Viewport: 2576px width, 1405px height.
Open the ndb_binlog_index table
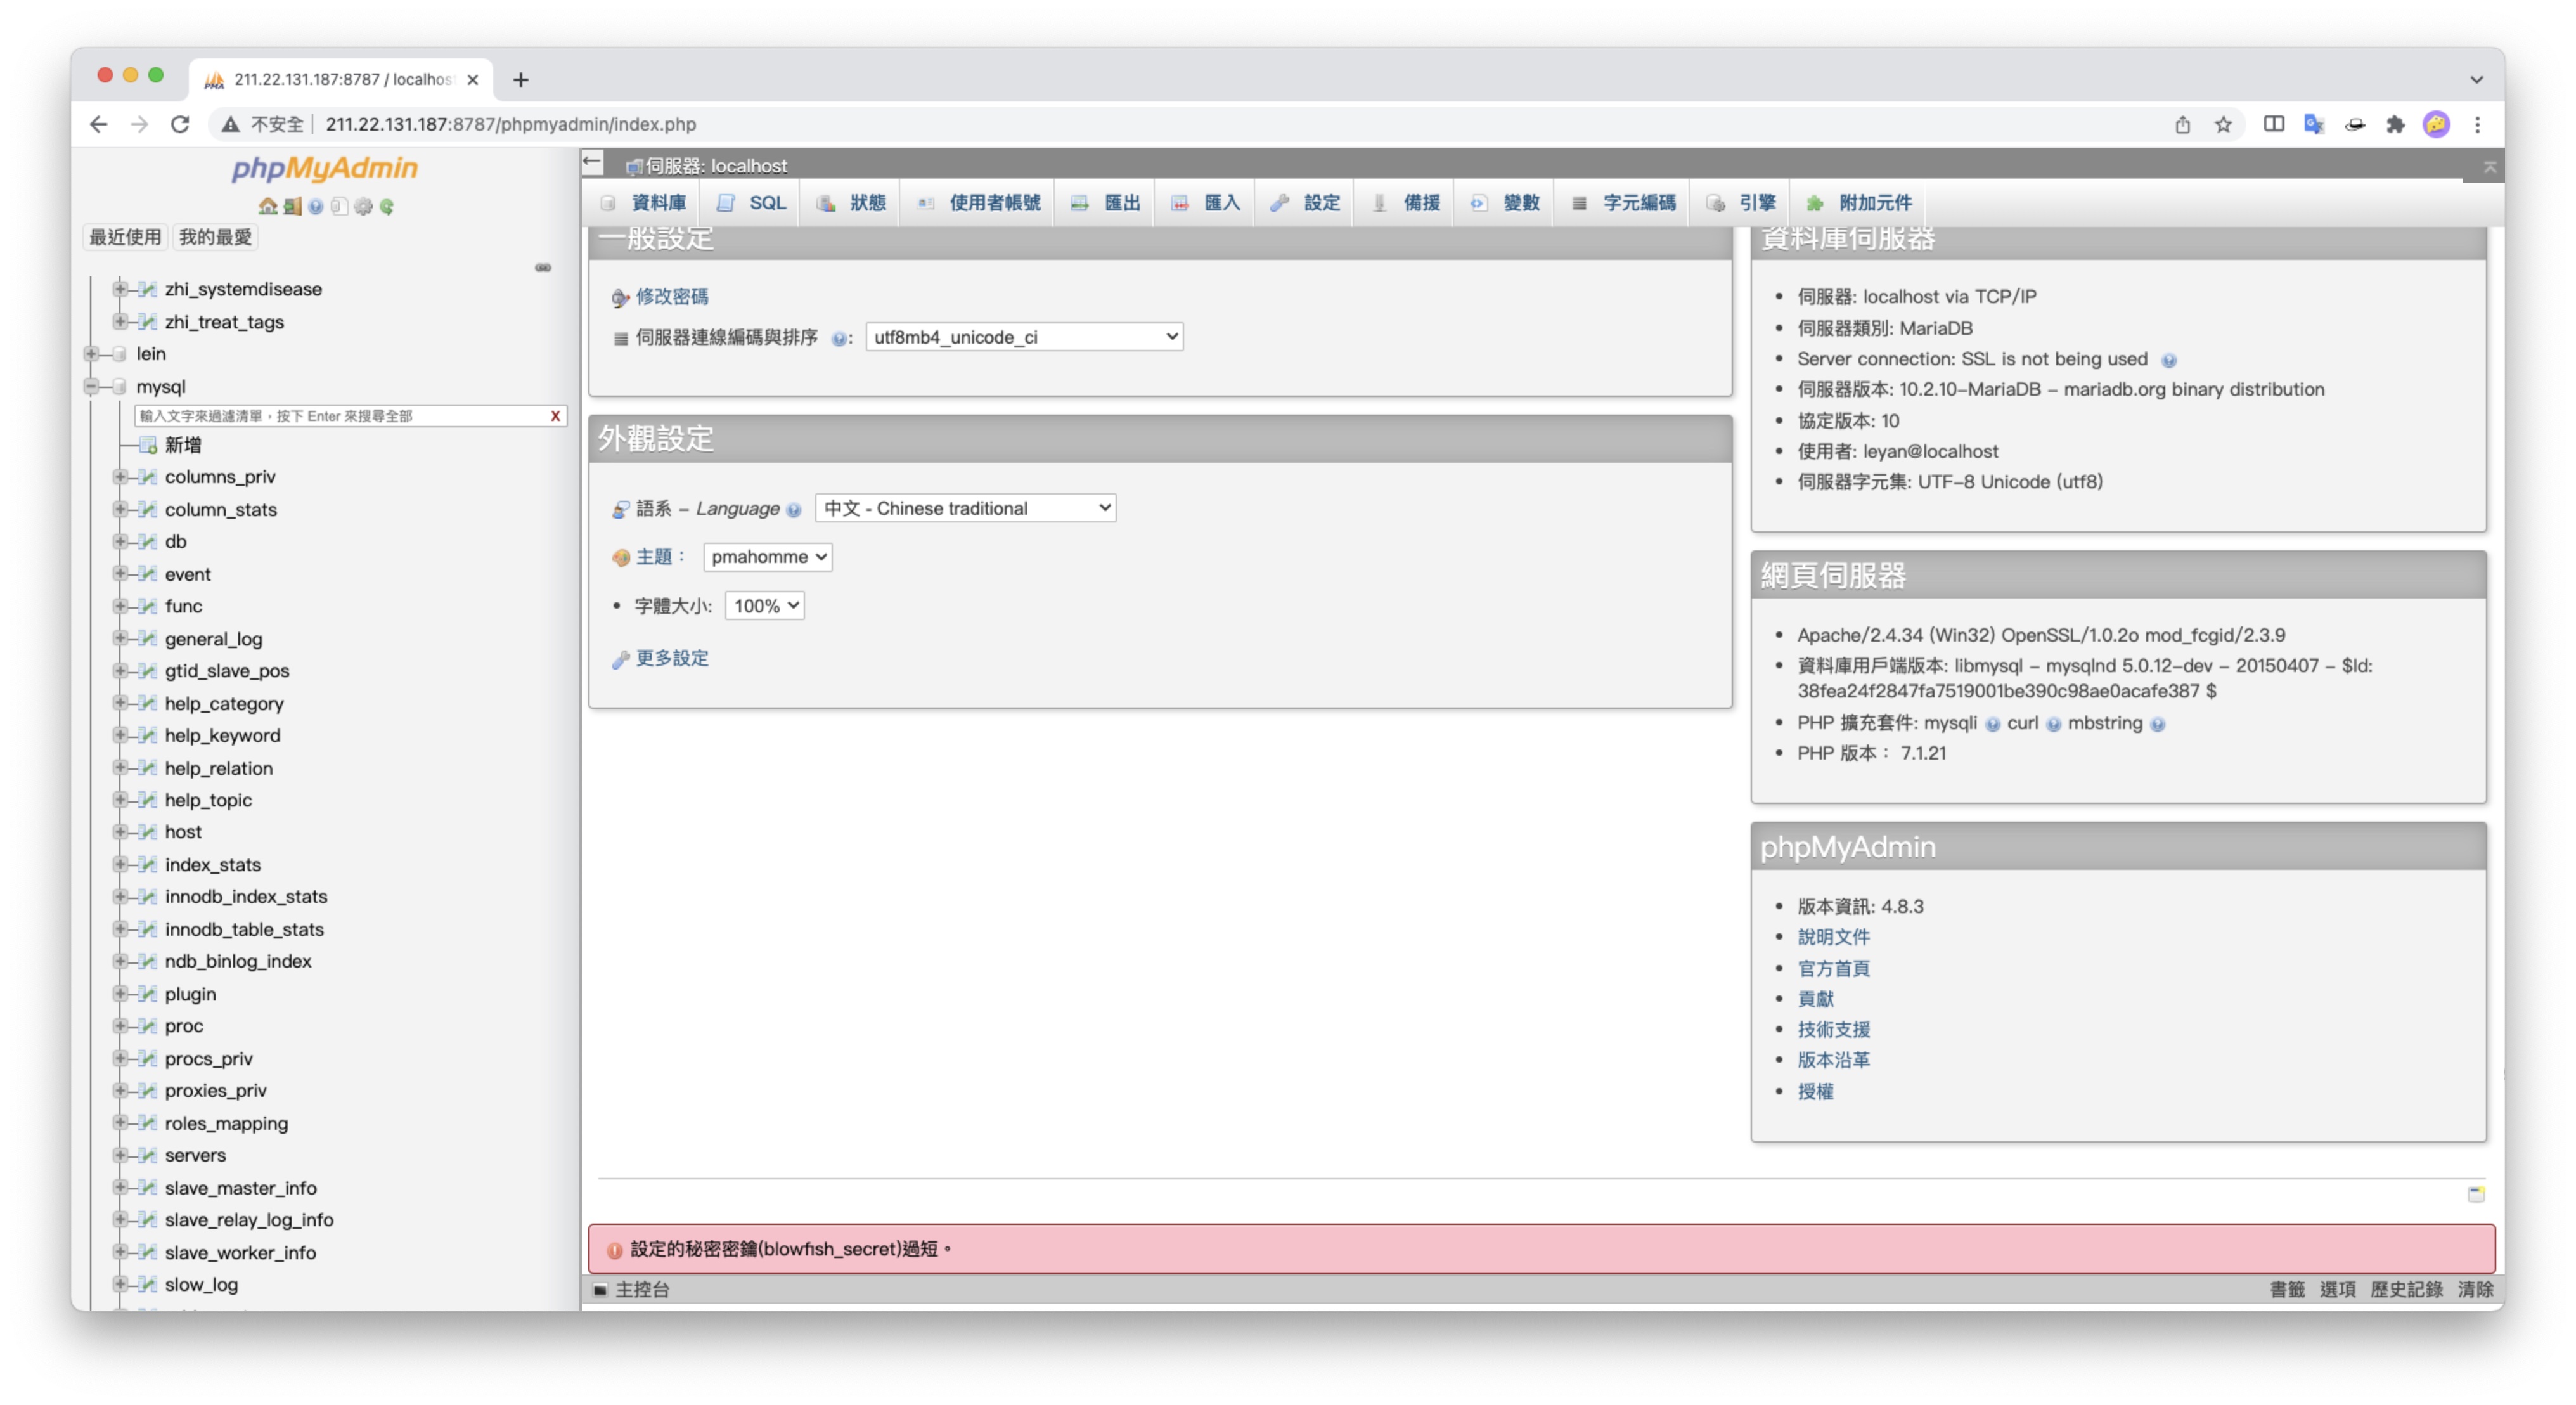(238, 961)
